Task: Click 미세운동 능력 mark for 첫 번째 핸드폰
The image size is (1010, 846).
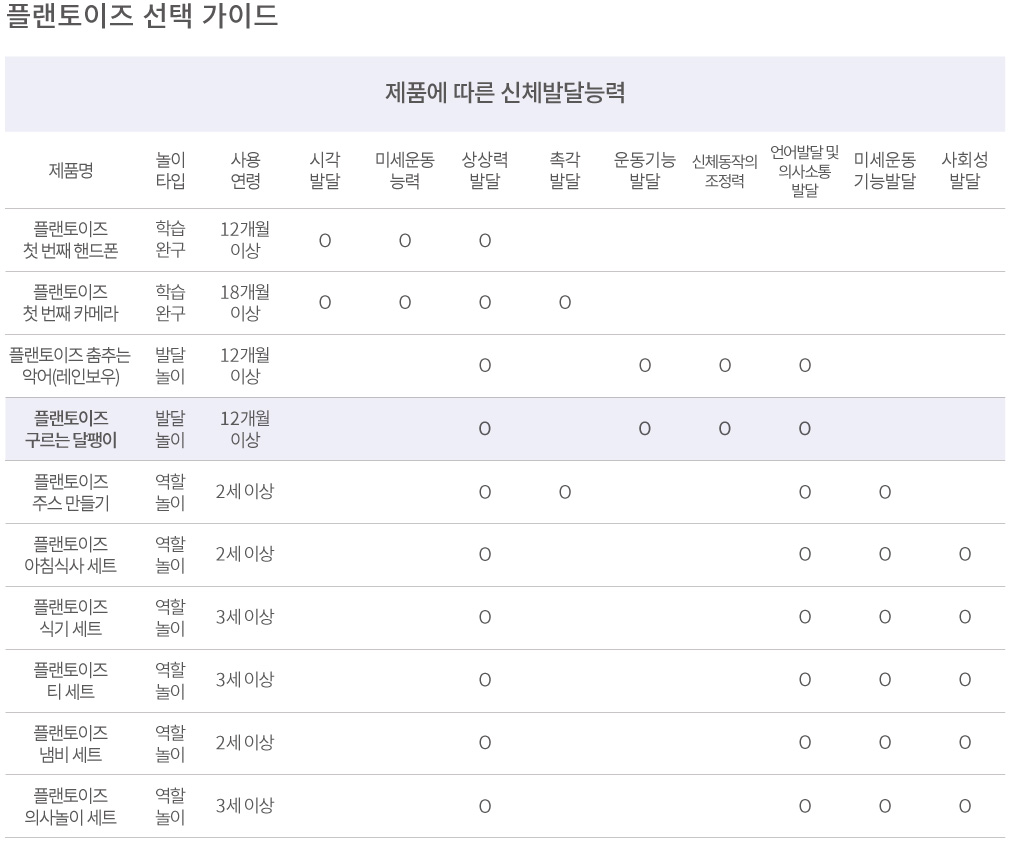Action: [405, 241]
